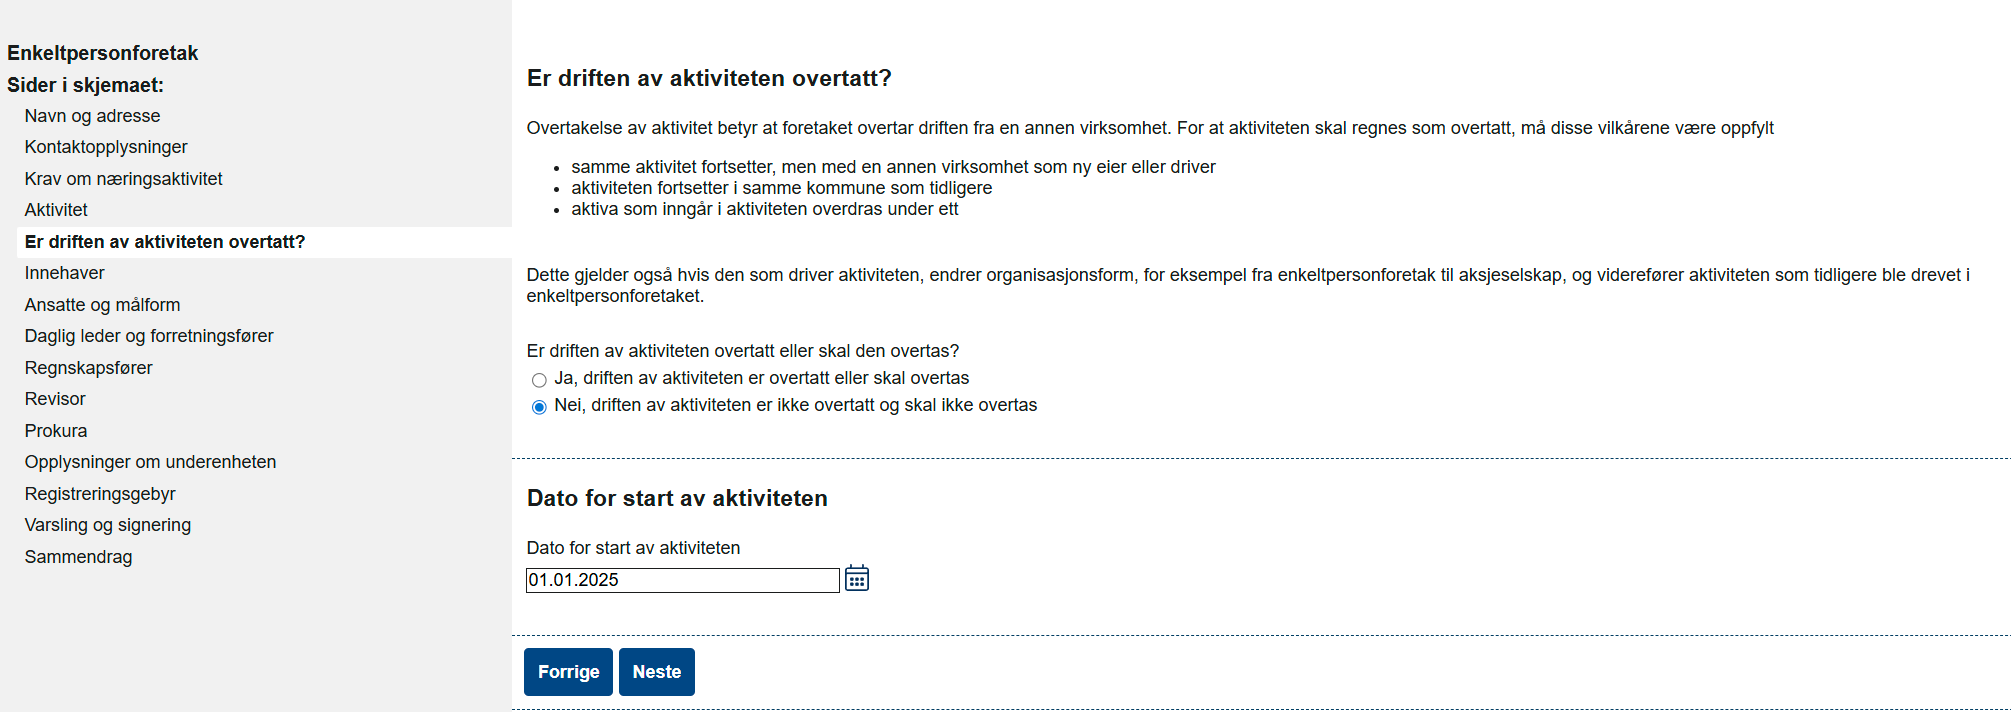Click the start date input field
The width and height of the screenshot is (2011, 712).
click(682, 580)
